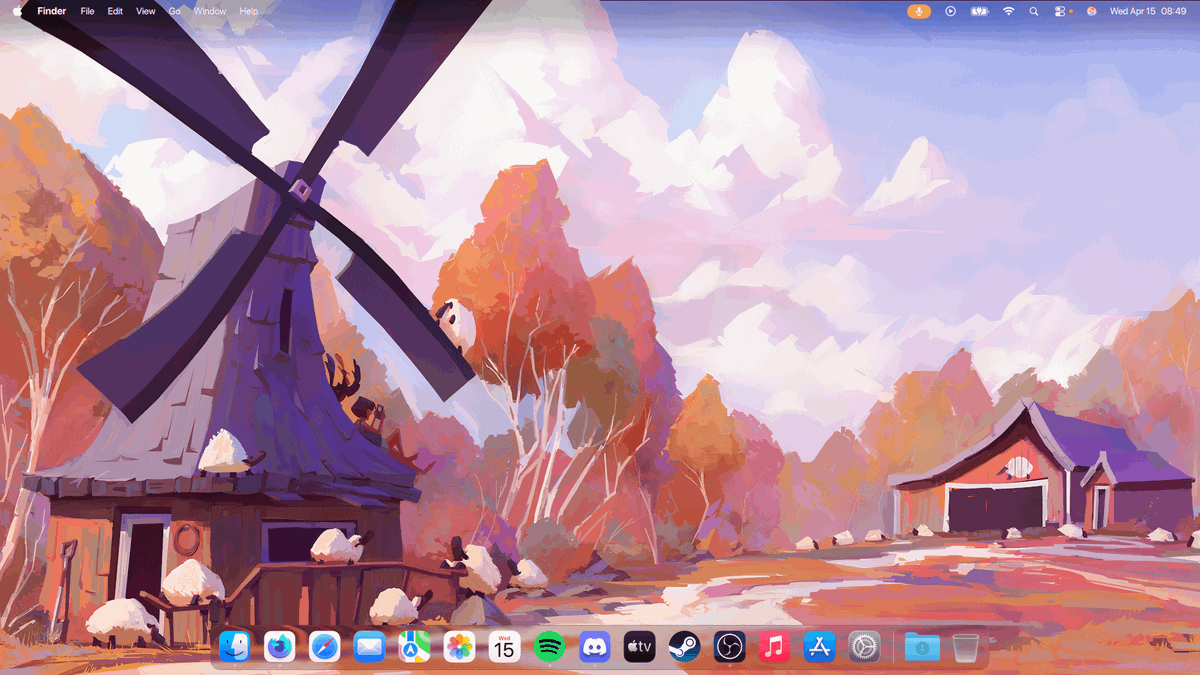Open the Music app

(774, 647)
